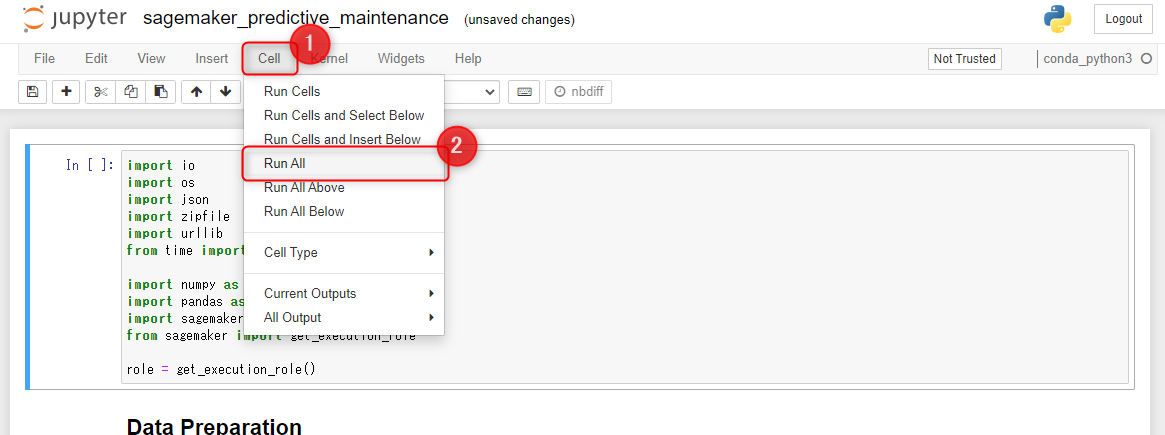Insert a cell below with plus icon

pos(66,92)
